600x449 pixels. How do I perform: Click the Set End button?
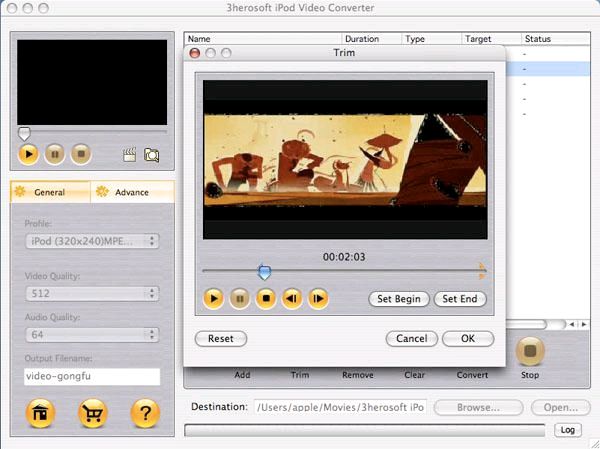460,299
